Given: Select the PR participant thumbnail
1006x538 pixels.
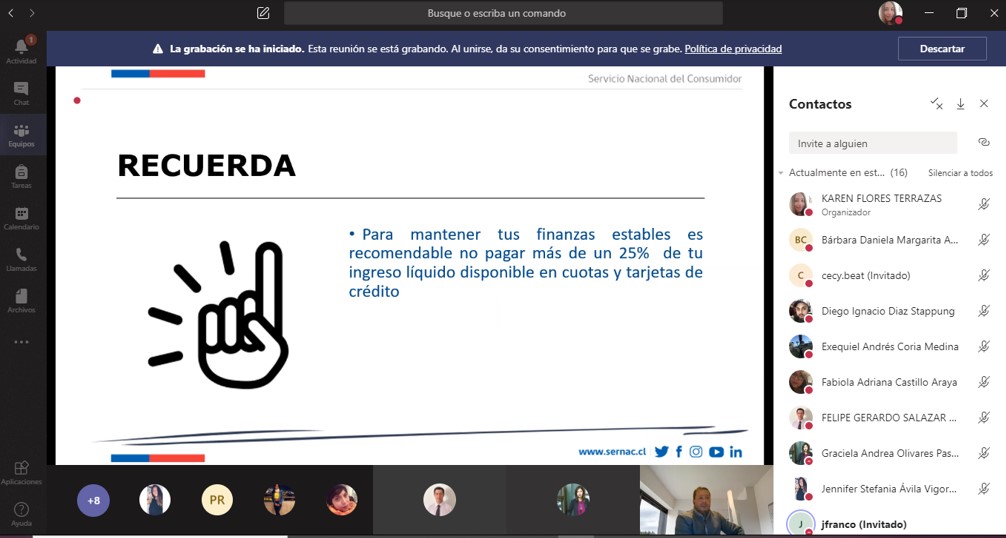Looking at the screenshot, I should (x=217, y=500).
